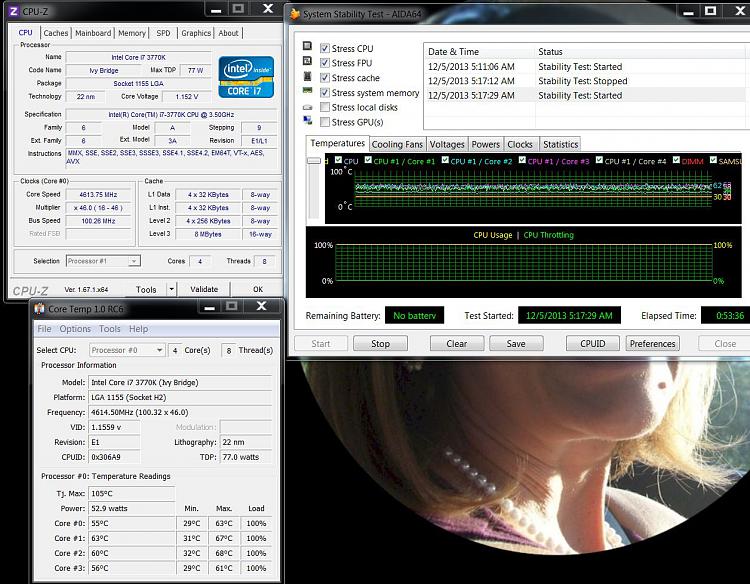Click the Elapsed Time value 0:53:36
This screenshot has width=750, height=584.
(x=725, y=316)
